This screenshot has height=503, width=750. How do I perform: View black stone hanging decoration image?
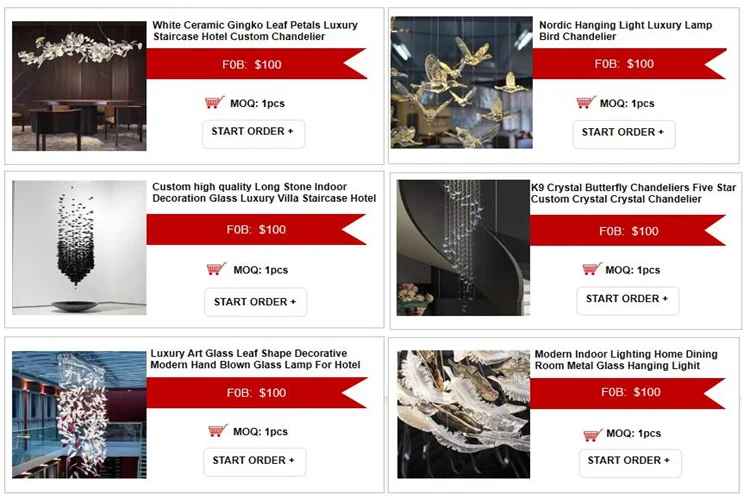click(x=79, y=247)
